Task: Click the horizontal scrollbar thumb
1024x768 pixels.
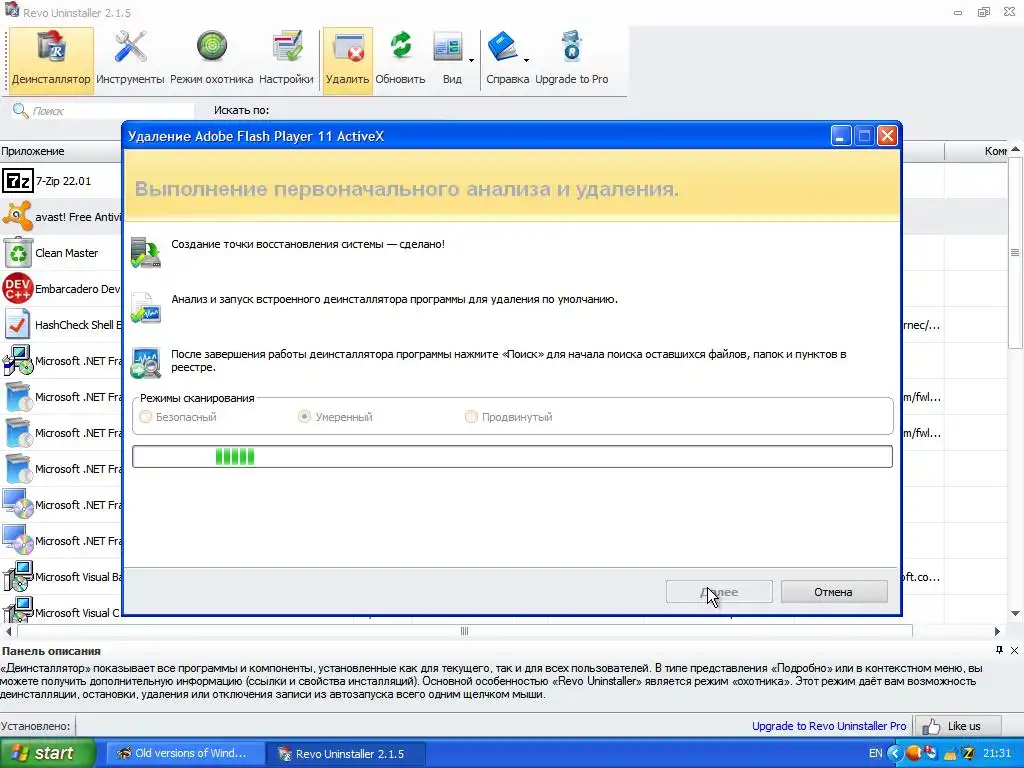Action: [464, 632]
